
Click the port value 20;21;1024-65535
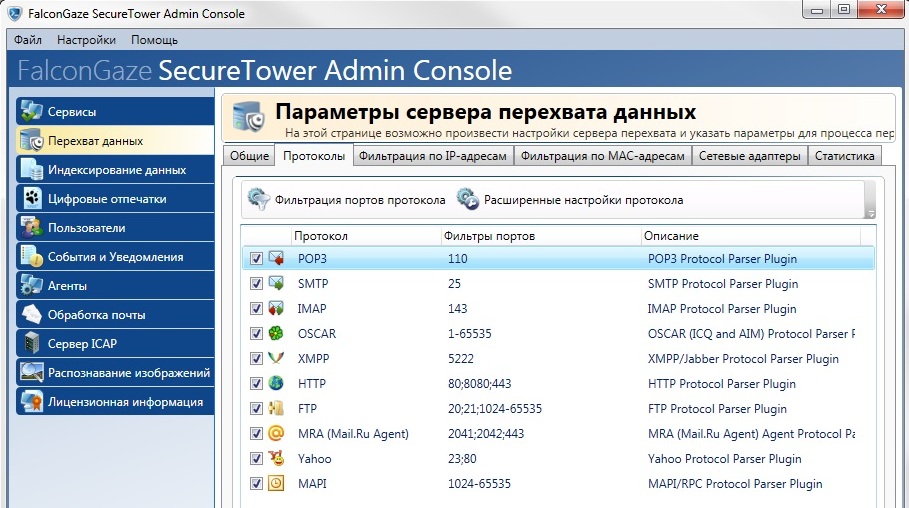click(495, 408)
